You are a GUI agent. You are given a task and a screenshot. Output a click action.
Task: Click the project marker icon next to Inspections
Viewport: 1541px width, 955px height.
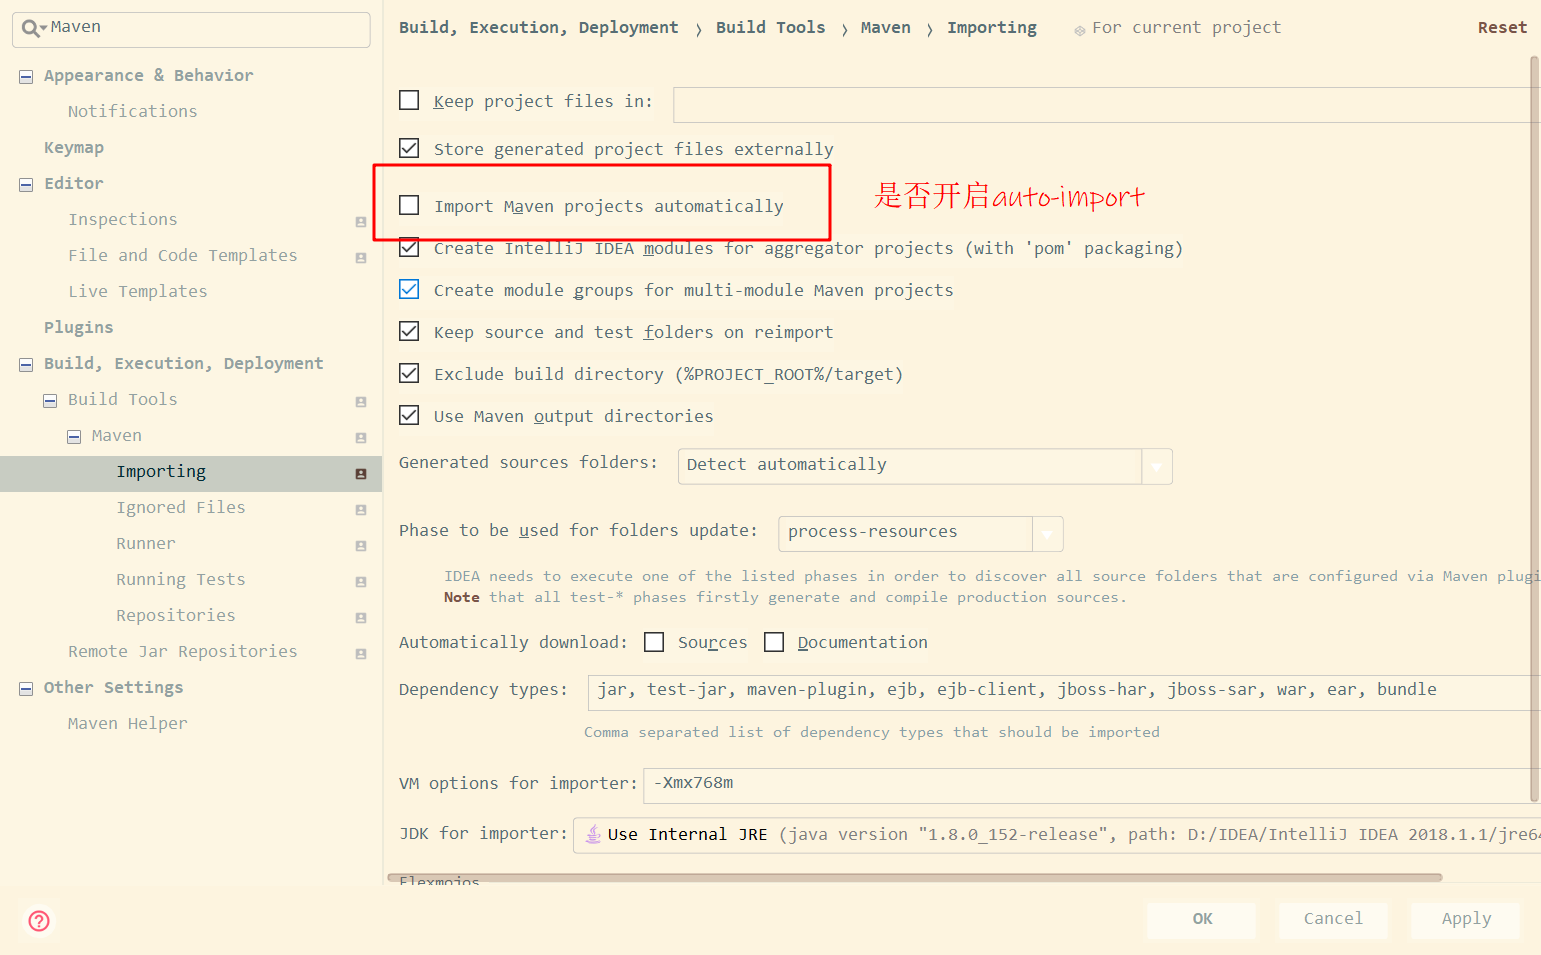pos(360,221)
